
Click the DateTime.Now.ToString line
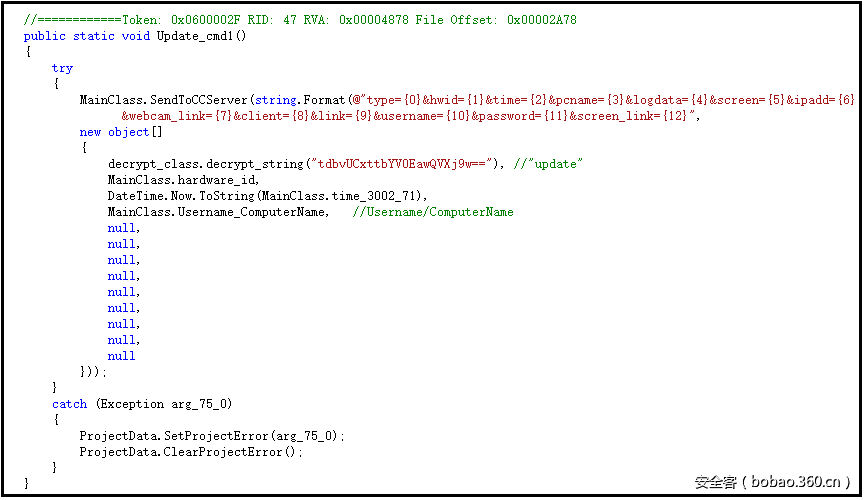pos(267,196)
